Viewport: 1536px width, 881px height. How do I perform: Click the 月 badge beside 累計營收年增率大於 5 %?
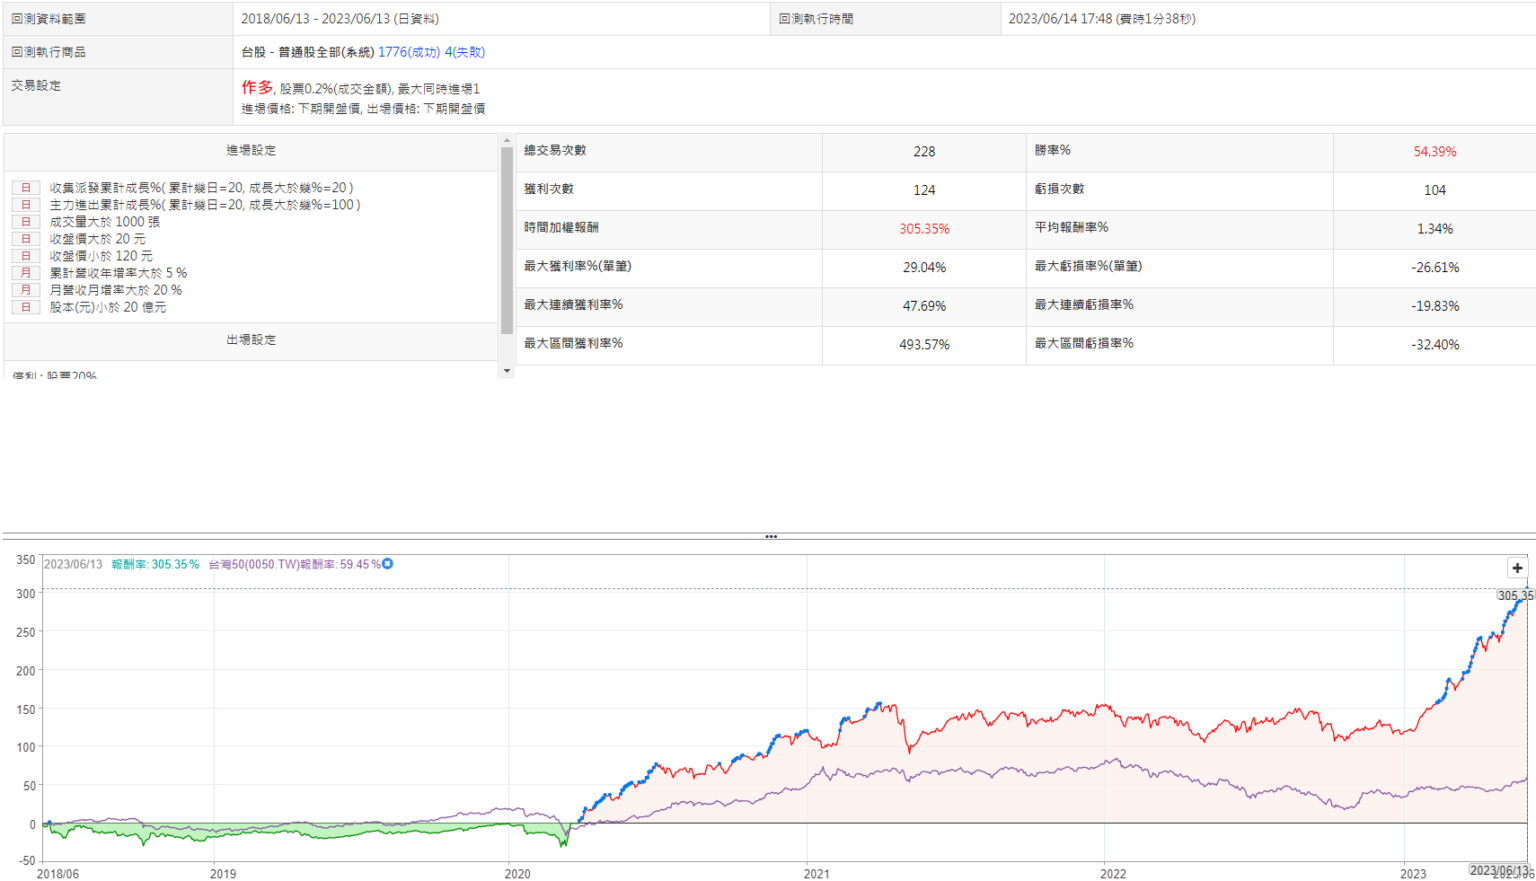coord(26,273)
